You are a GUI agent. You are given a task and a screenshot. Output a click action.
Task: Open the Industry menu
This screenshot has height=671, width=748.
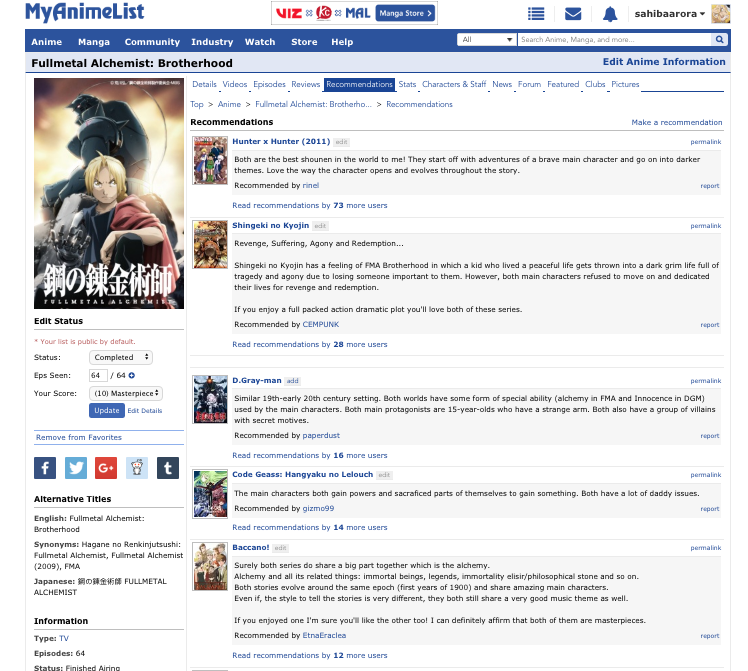click(212, 42)
